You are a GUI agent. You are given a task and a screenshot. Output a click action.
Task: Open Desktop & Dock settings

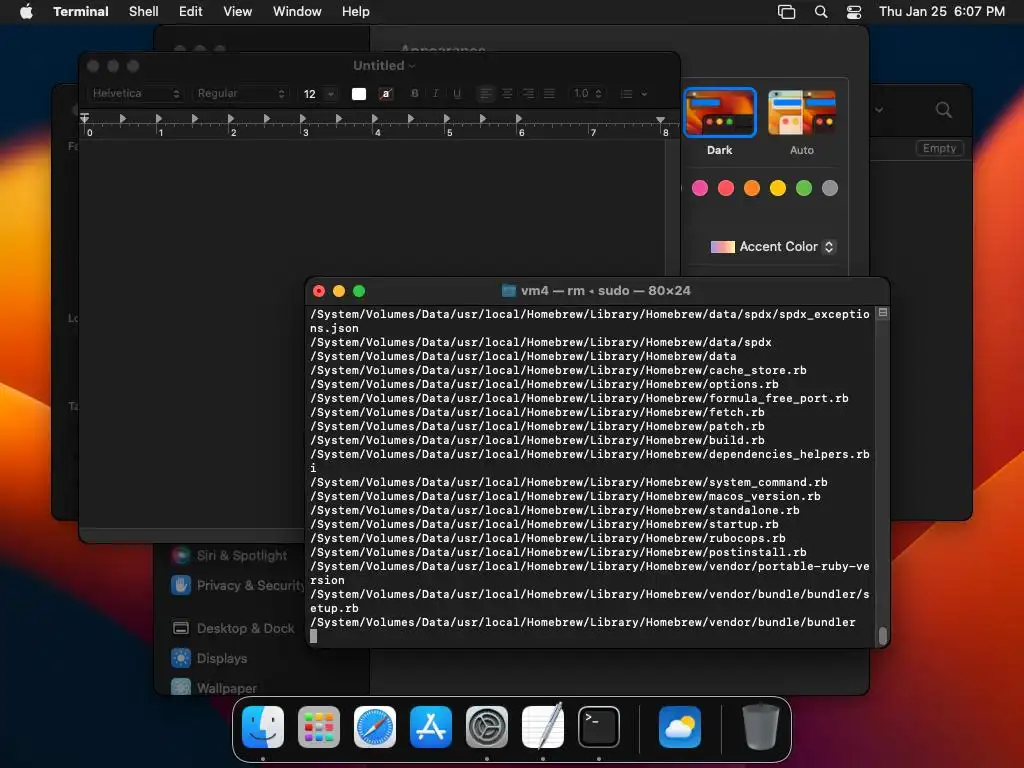tap(233, 628)
